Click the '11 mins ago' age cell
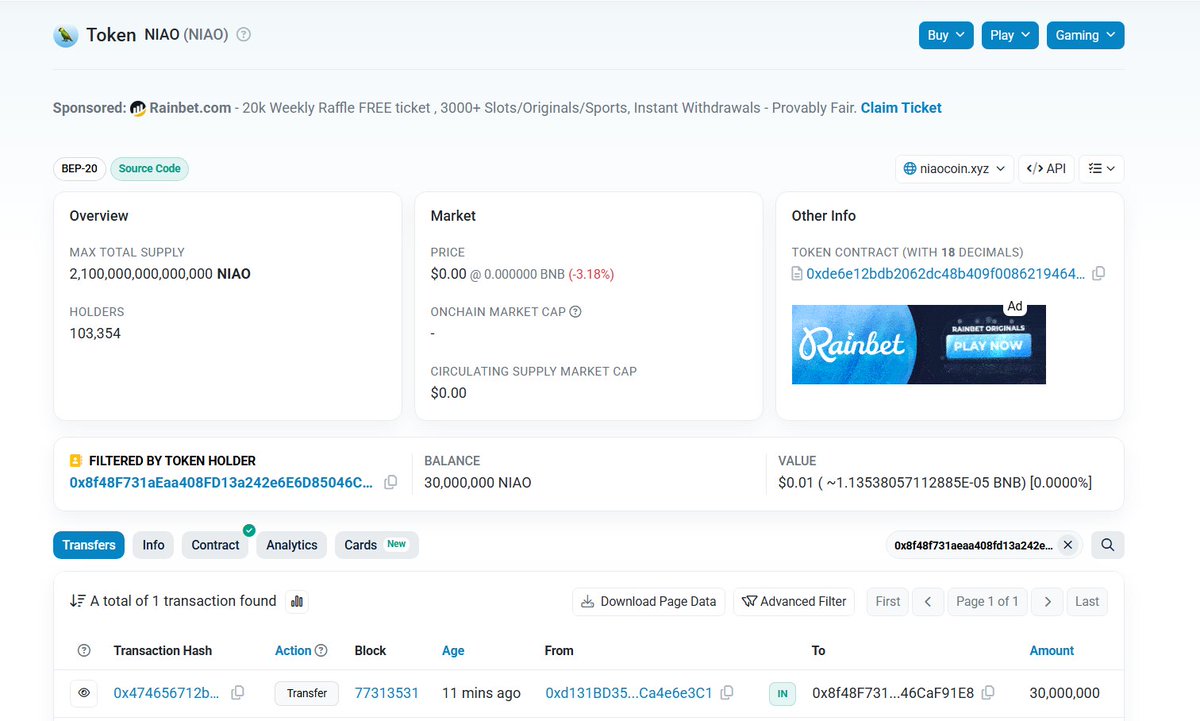This screenshot has width=1200, height=721. click(481, 692)
